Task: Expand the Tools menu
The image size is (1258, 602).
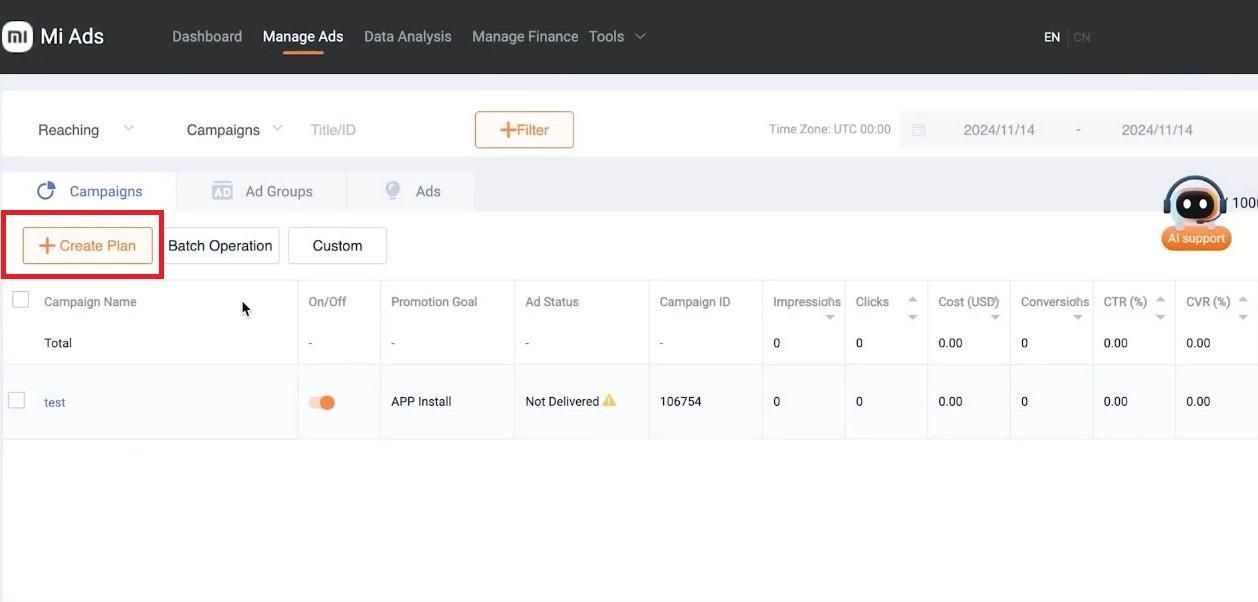Action: tap(617, 37)
